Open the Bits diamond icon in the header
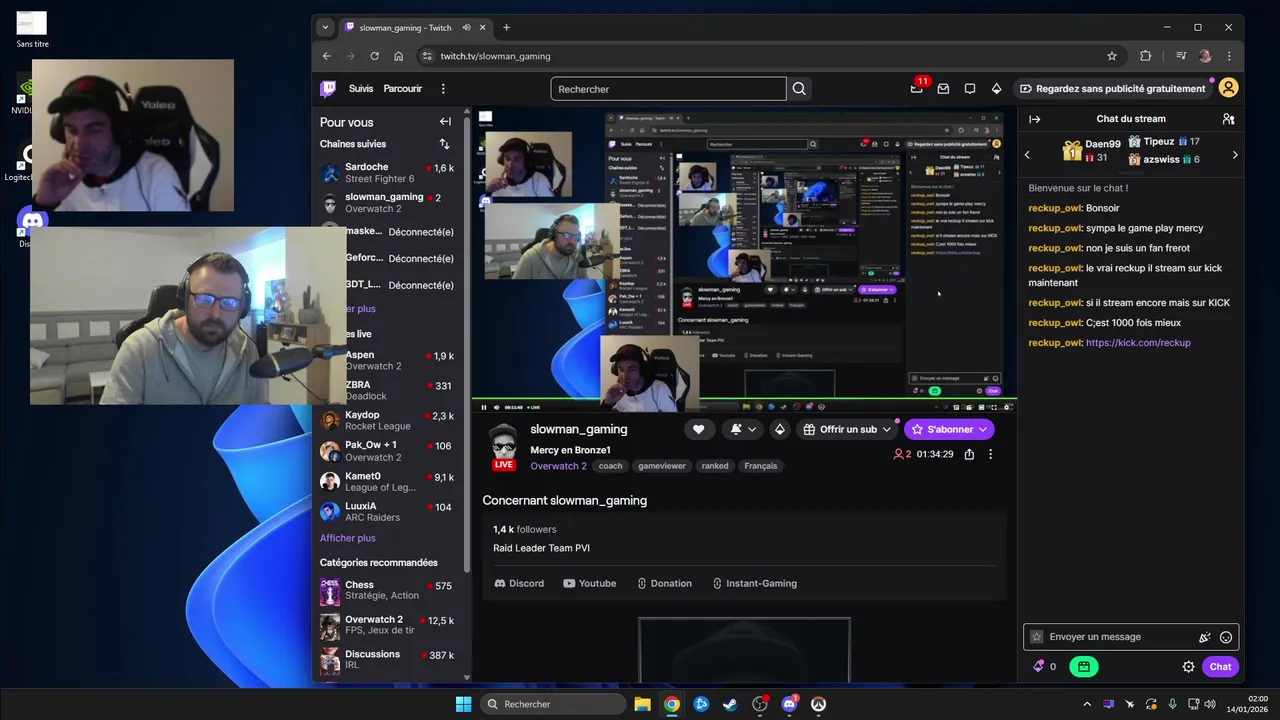 (x=996, y=89)
